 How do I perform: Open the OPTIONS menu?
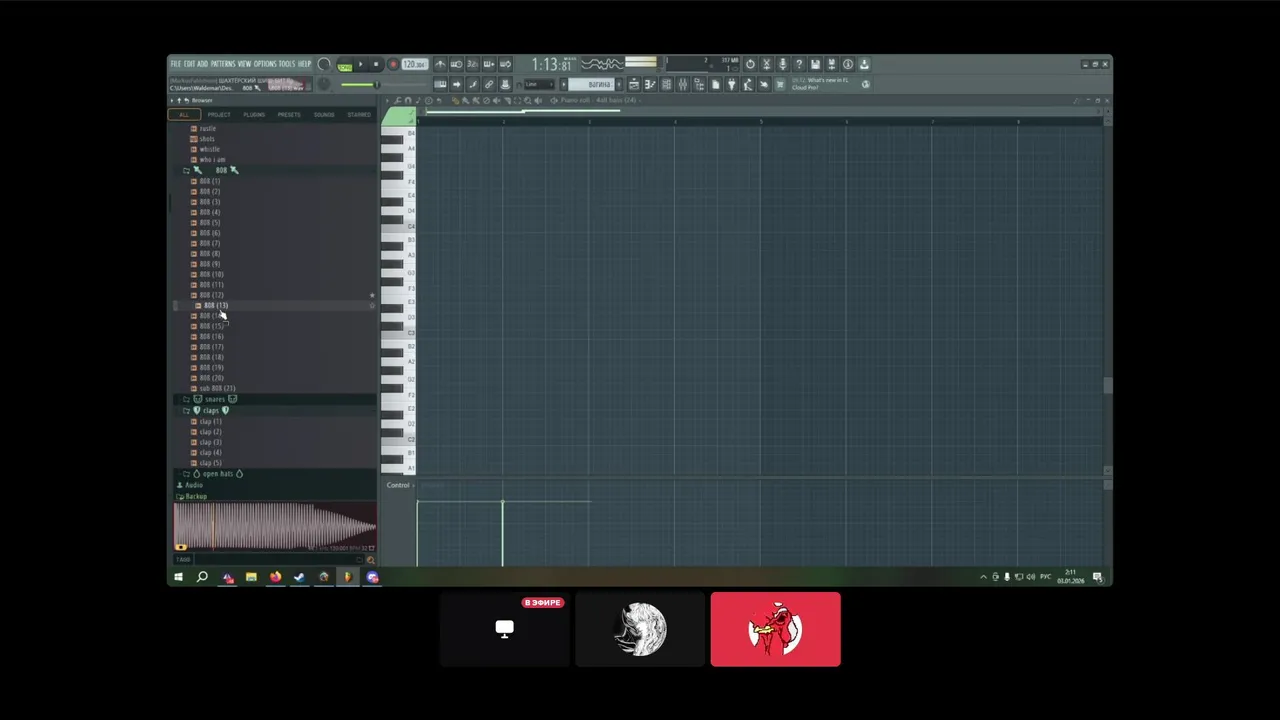tap(265, 64)
